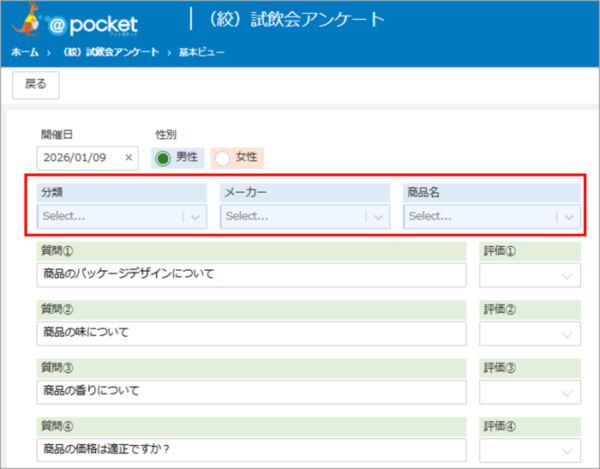Expand the 評価① dropdown
The height and width of the screenshot is (469, 600).
(x=530, y=276)
